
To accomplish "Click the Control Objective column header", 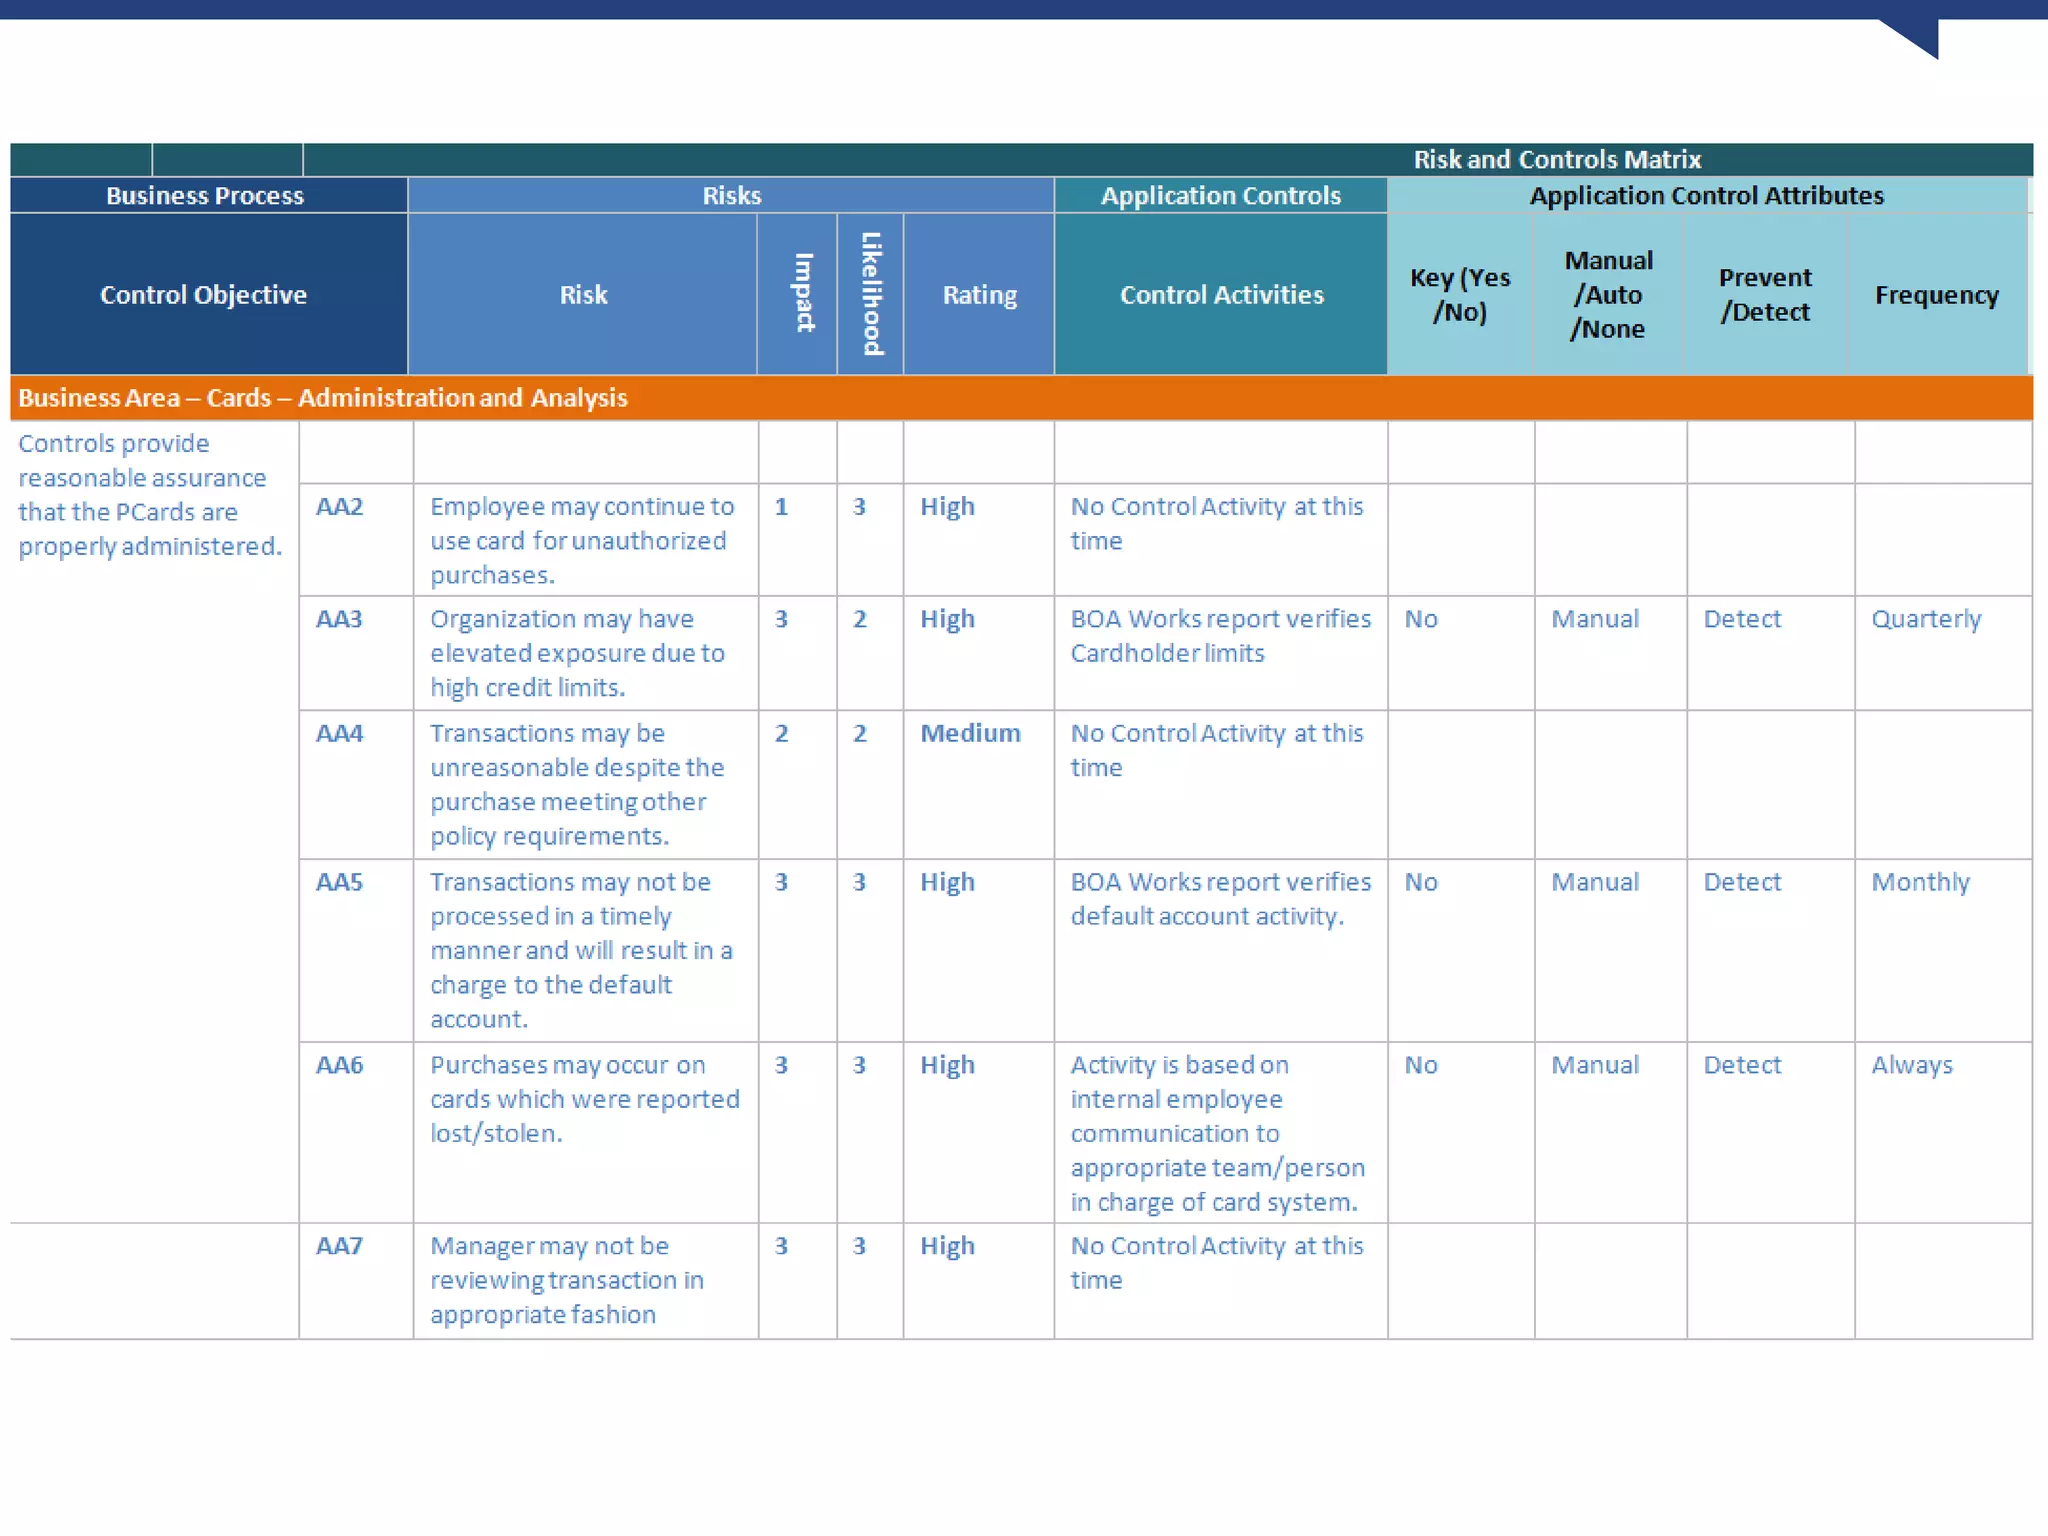I will (204, 295).
